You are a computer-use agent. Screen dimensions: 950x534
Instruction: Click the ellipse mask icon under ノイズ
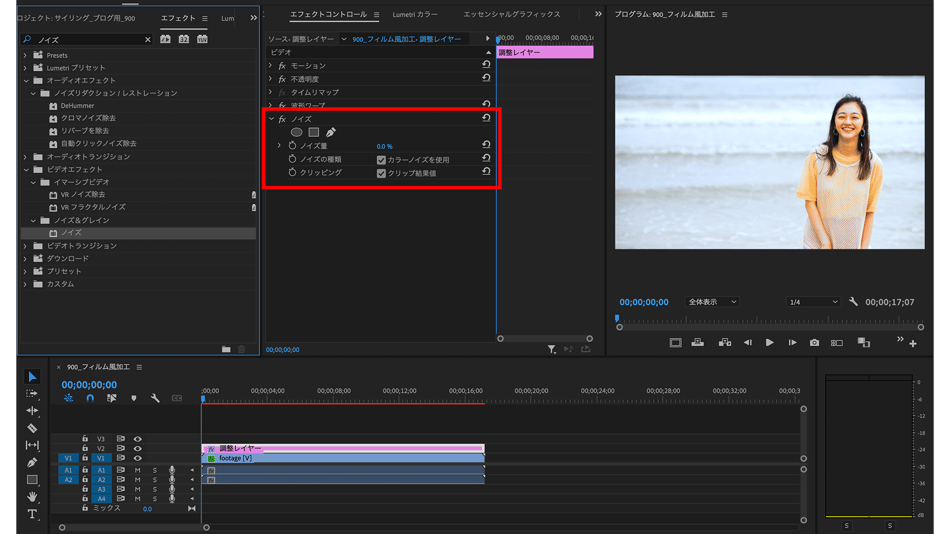pos(296,132)
